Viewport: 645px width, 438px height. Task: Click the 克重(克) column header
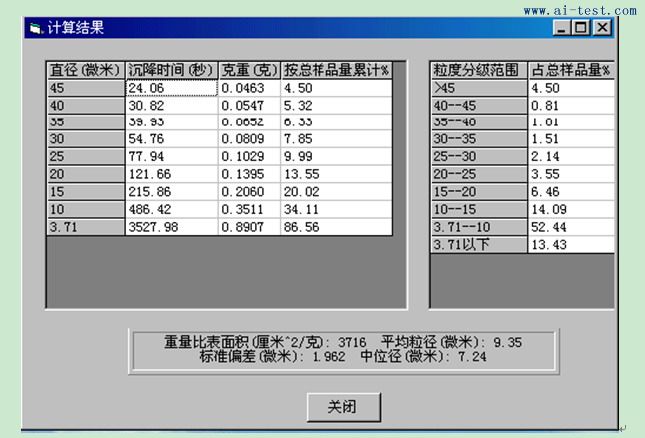pyautogui.click(x=249, y=70)
